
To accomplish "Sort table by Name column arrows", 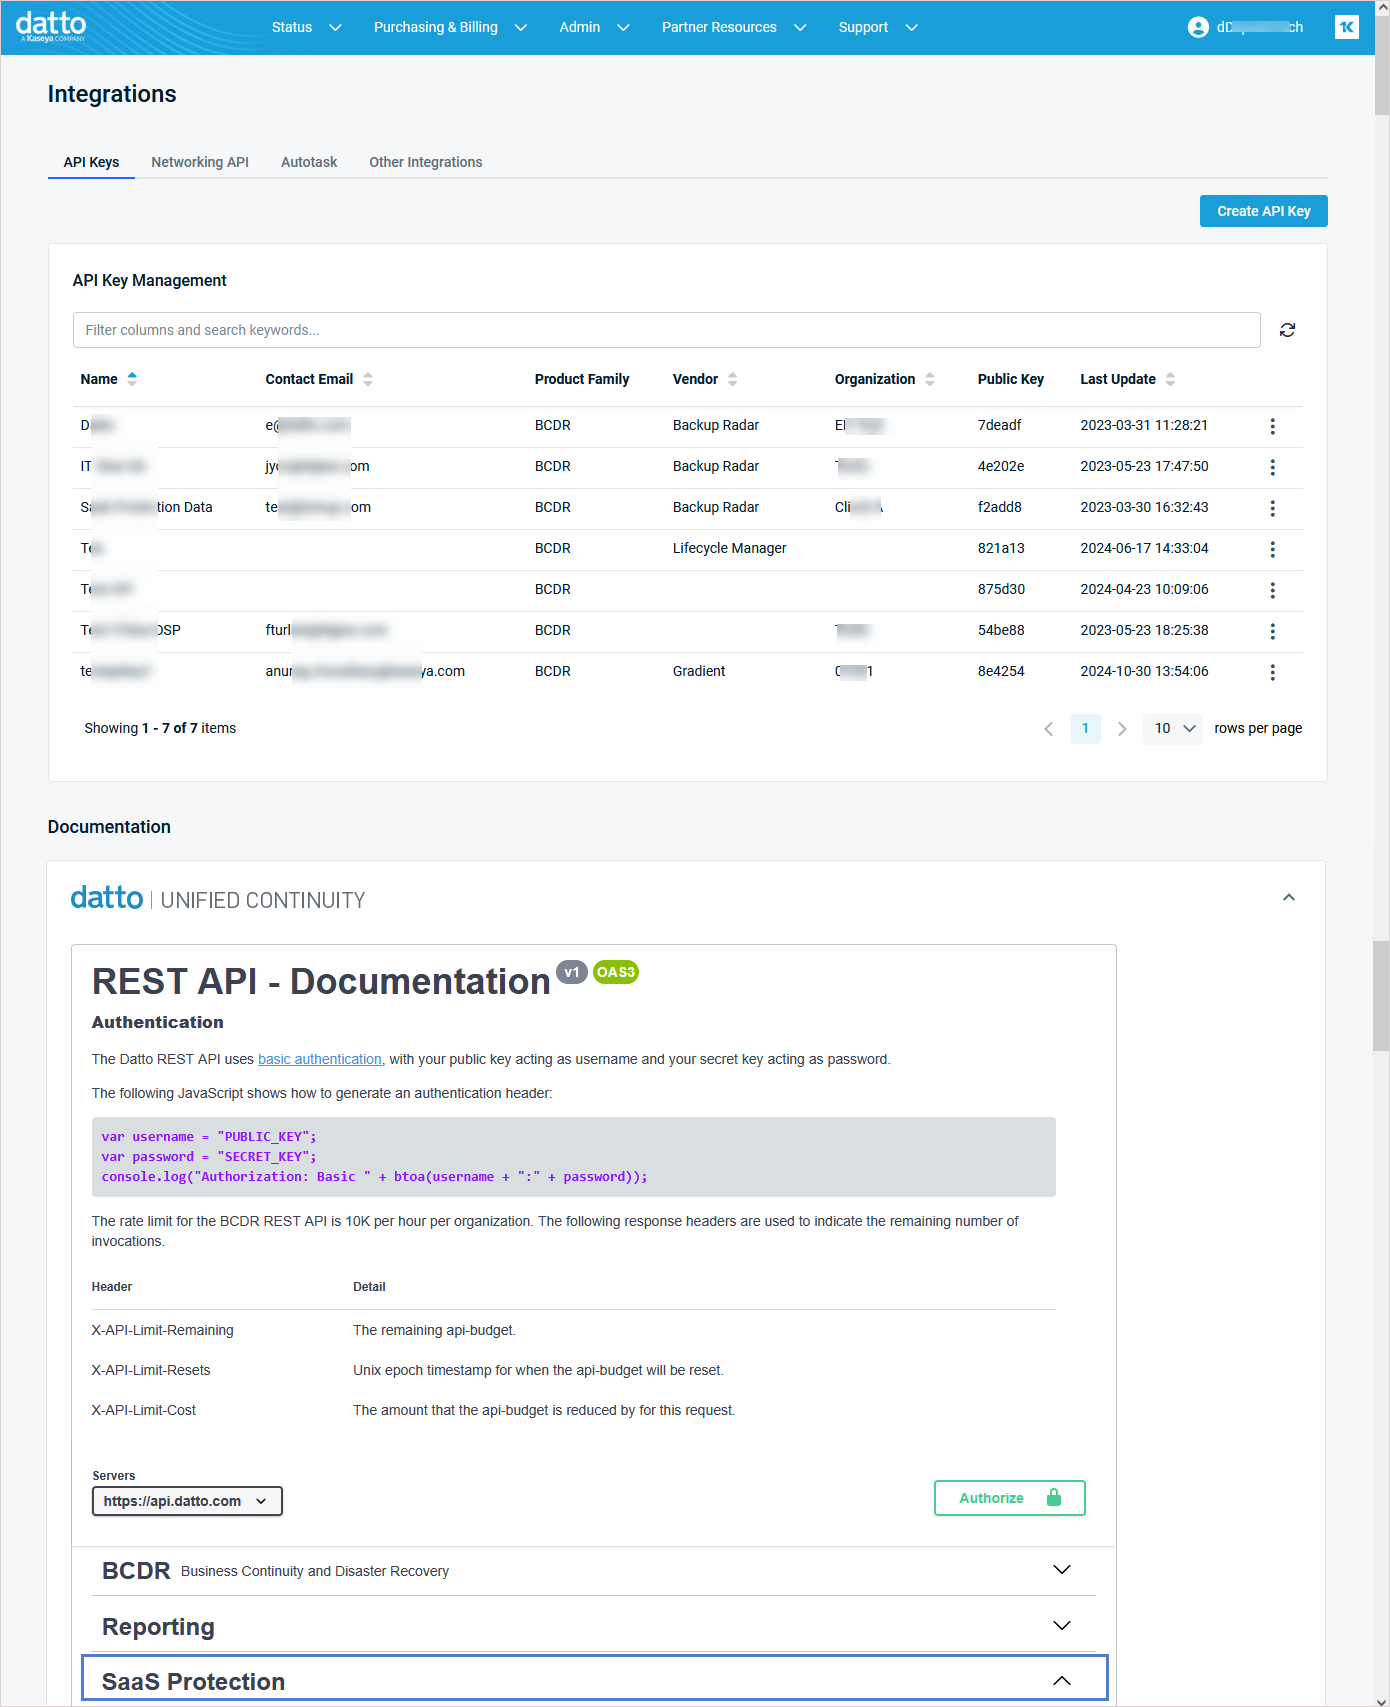I will click(x=132, y=379).
